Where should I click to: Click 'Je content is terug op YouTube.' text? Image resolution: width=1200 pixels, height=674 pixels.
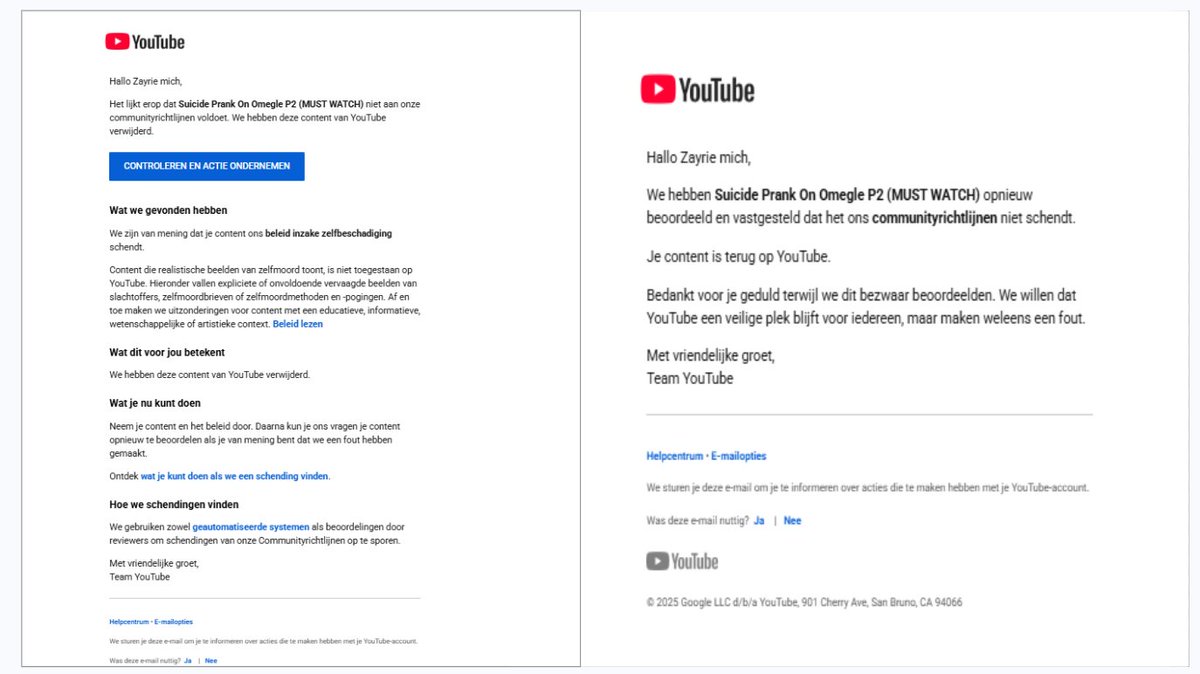(x=739, y=257)
